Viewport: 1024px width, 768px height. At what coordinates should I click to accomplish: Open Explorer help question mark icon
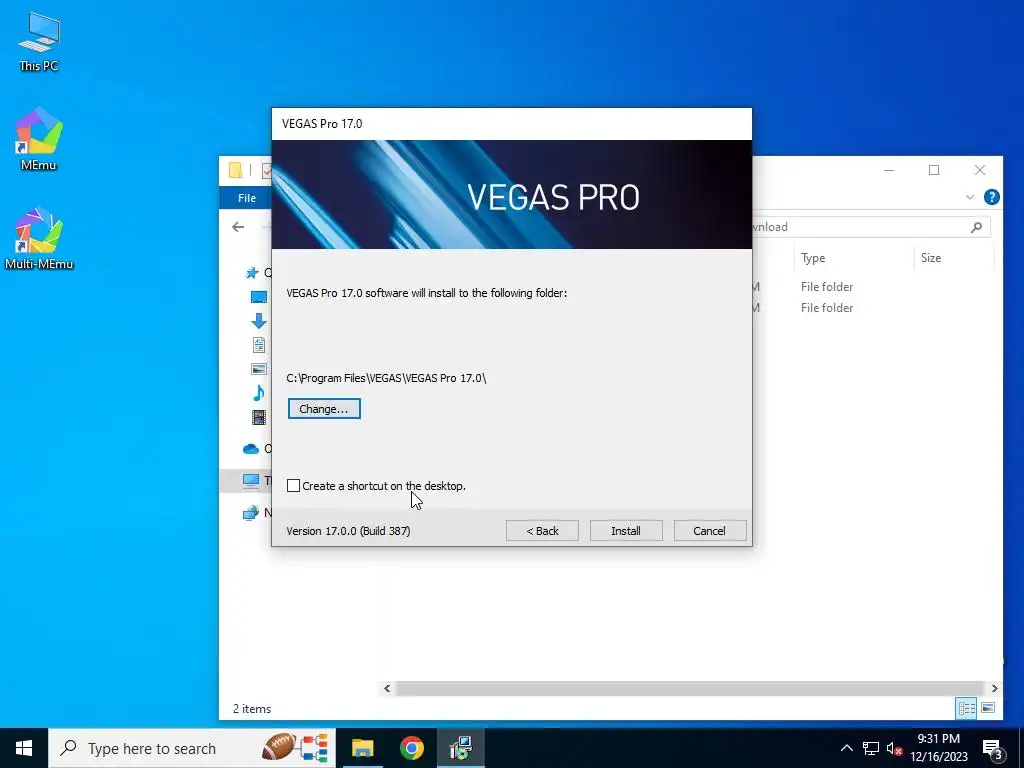tap(991, 197)
